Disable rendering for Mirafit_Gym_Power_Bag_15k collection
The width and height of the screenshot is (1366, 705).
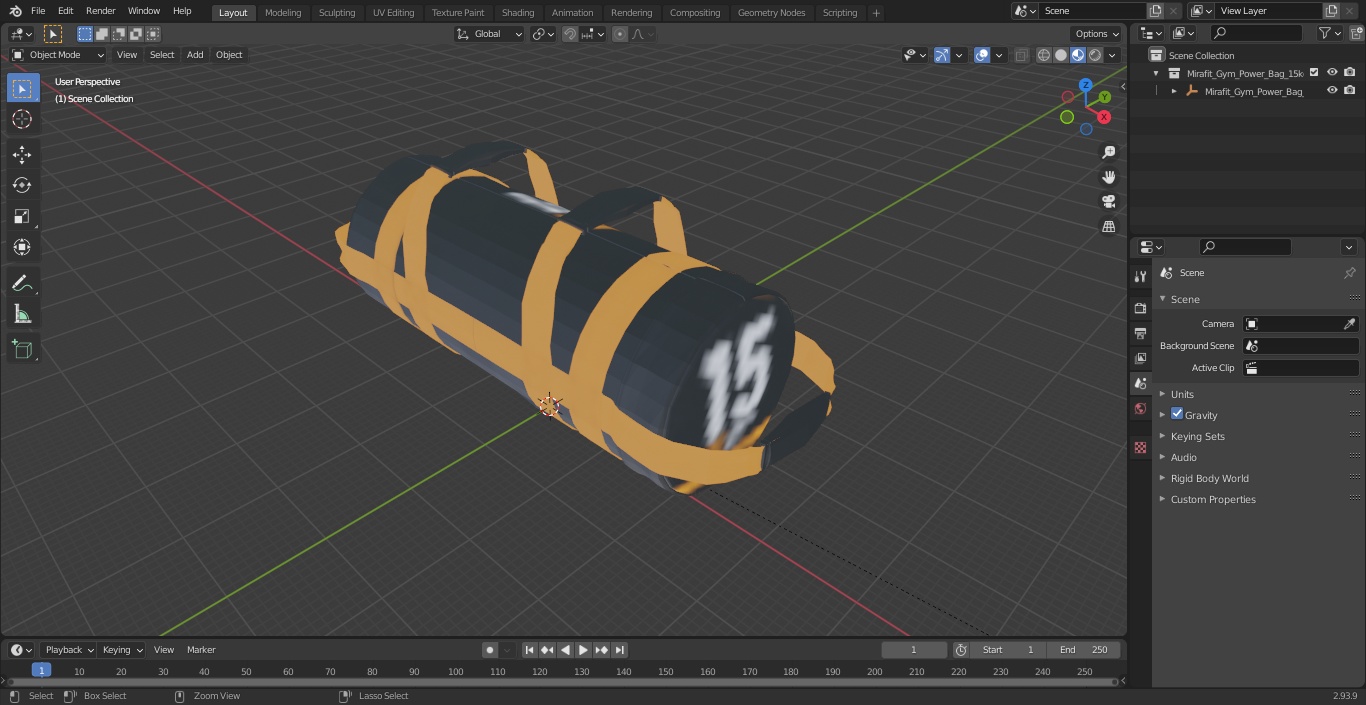pyautogui.click(x=1350, y=72)
